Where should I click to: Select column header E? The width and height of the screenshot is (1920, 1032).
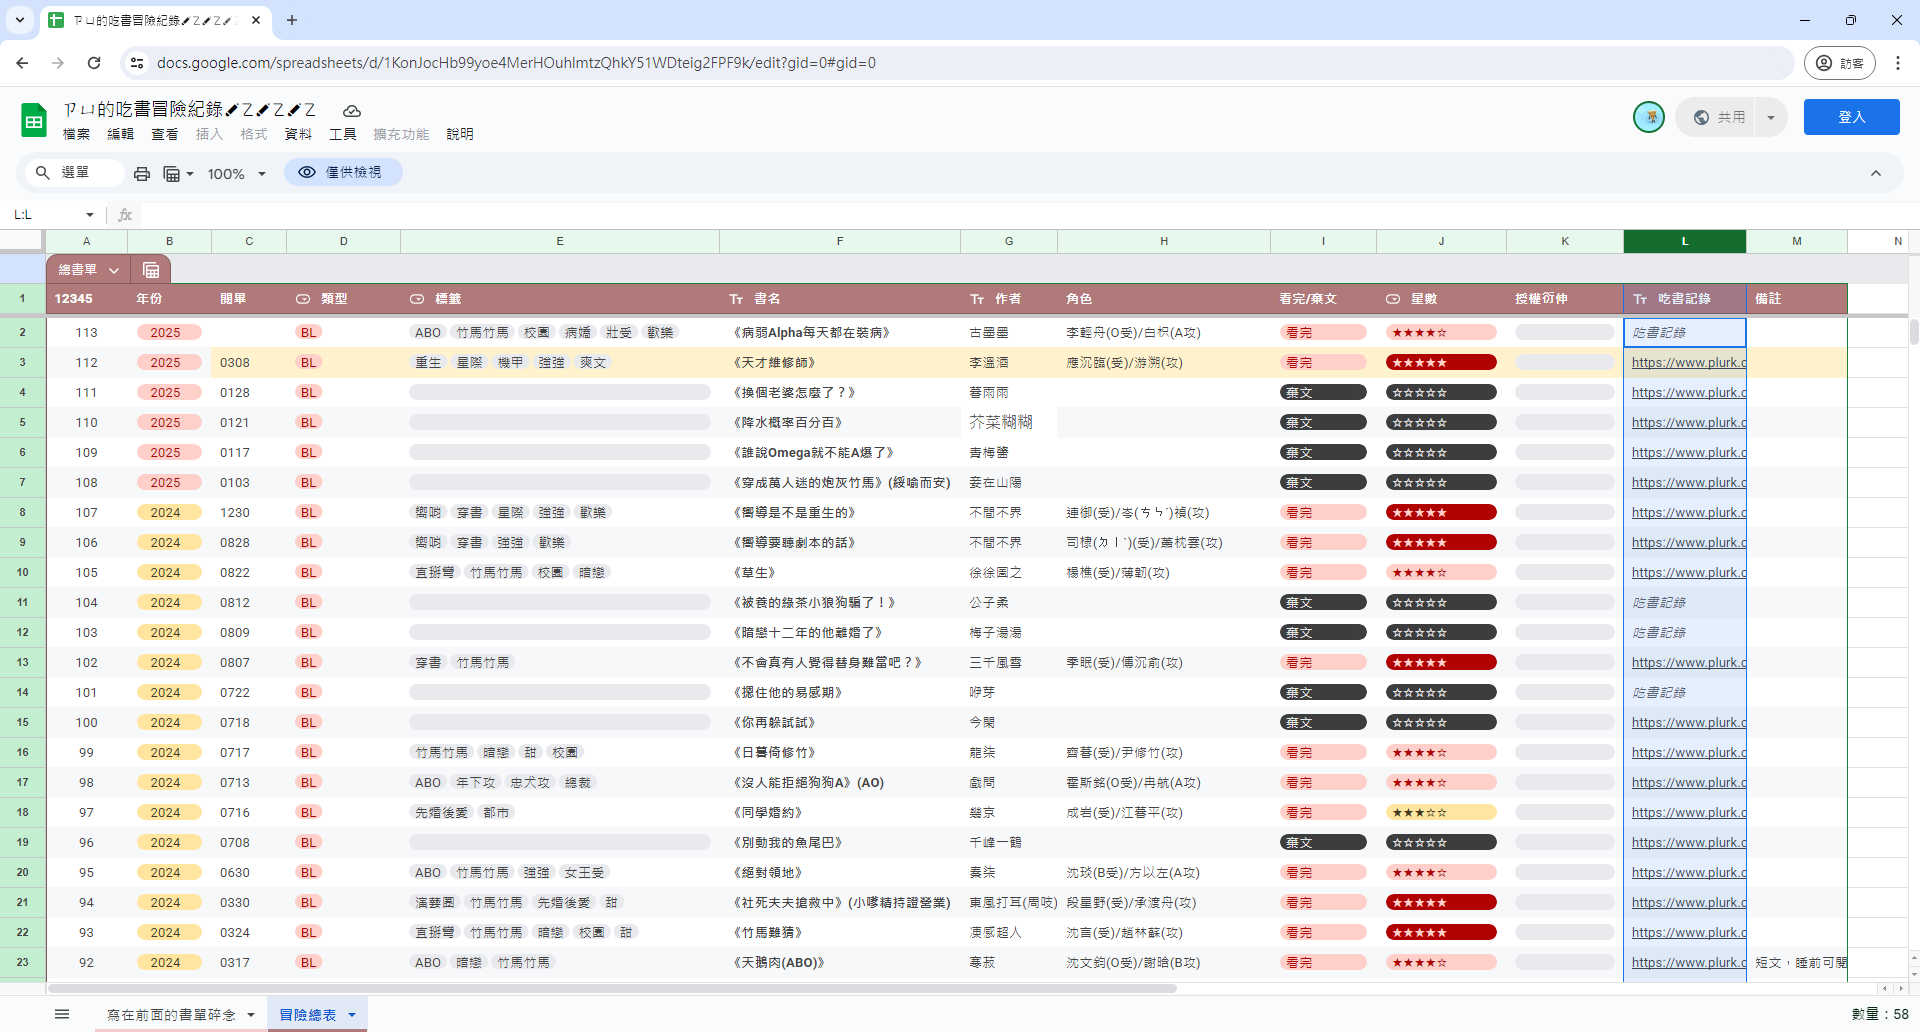coord(560,241)
